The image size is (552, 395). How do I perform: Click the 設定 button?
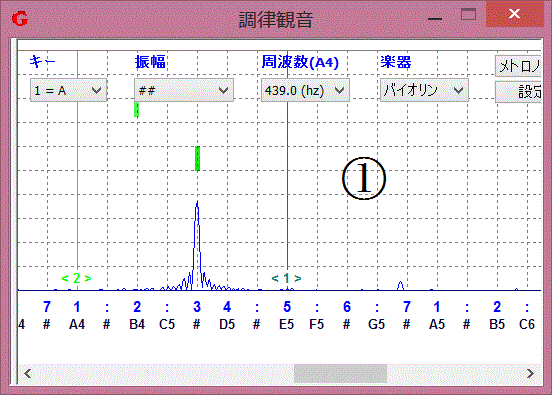point(518,92)
